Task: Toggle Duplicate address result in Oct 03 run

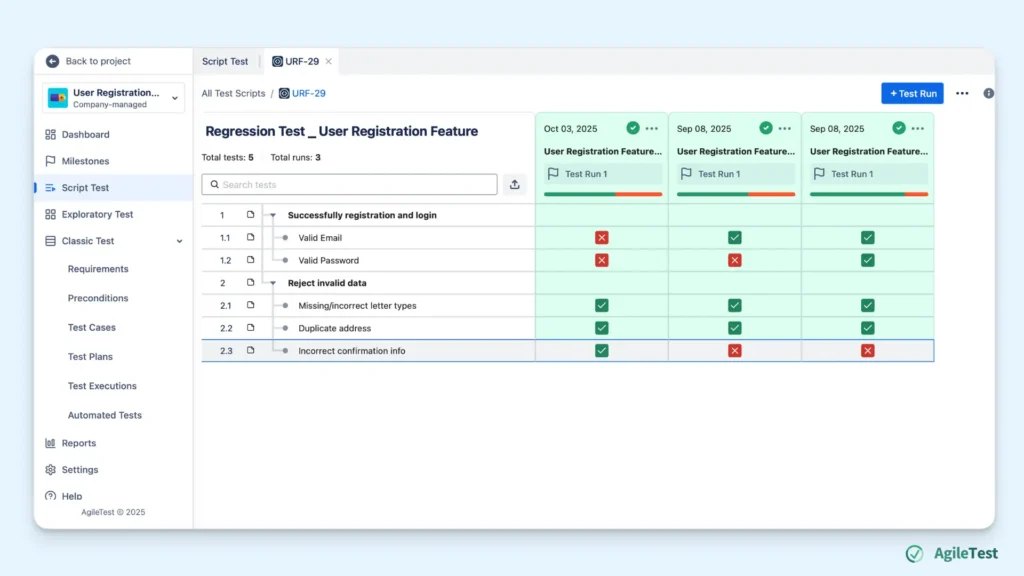Action: [601, 328]
